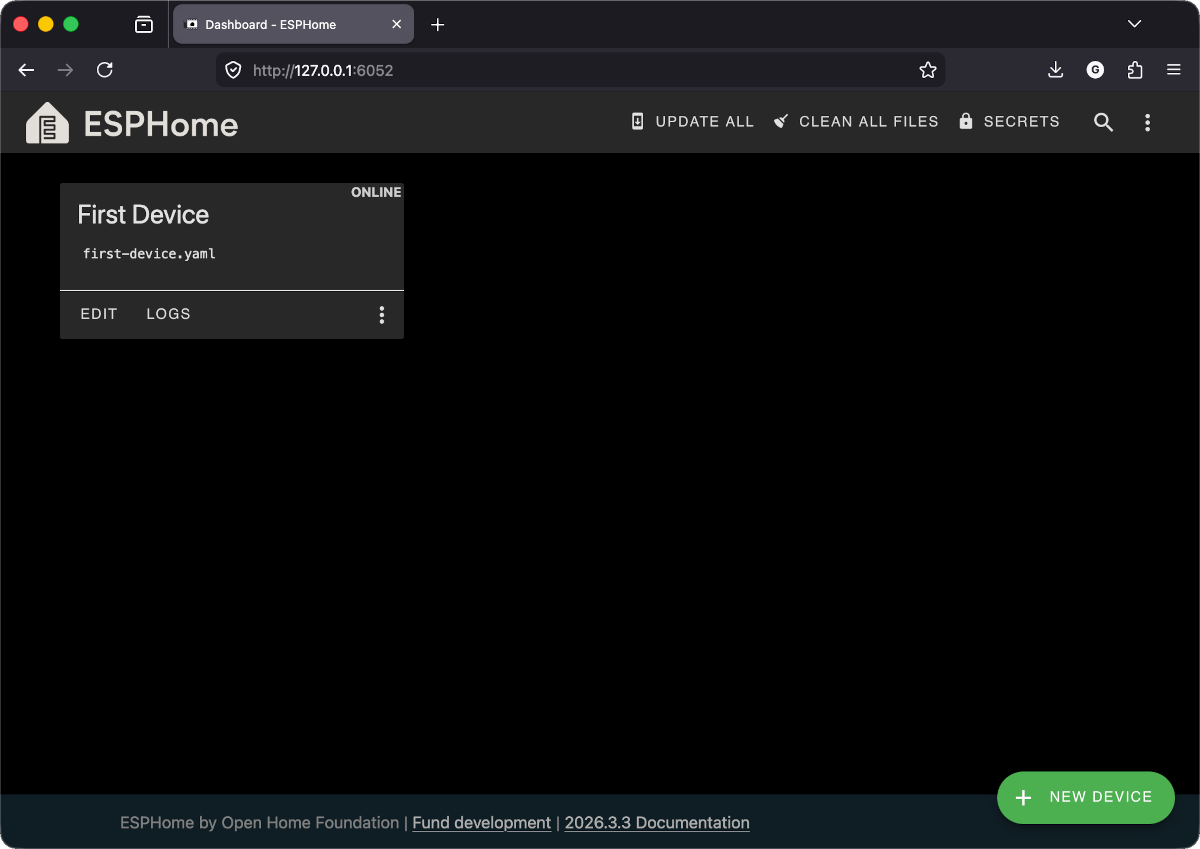Click the Update All download icon
The image size is (1200, 849).
pyautogui.click(x=638, y=121)
